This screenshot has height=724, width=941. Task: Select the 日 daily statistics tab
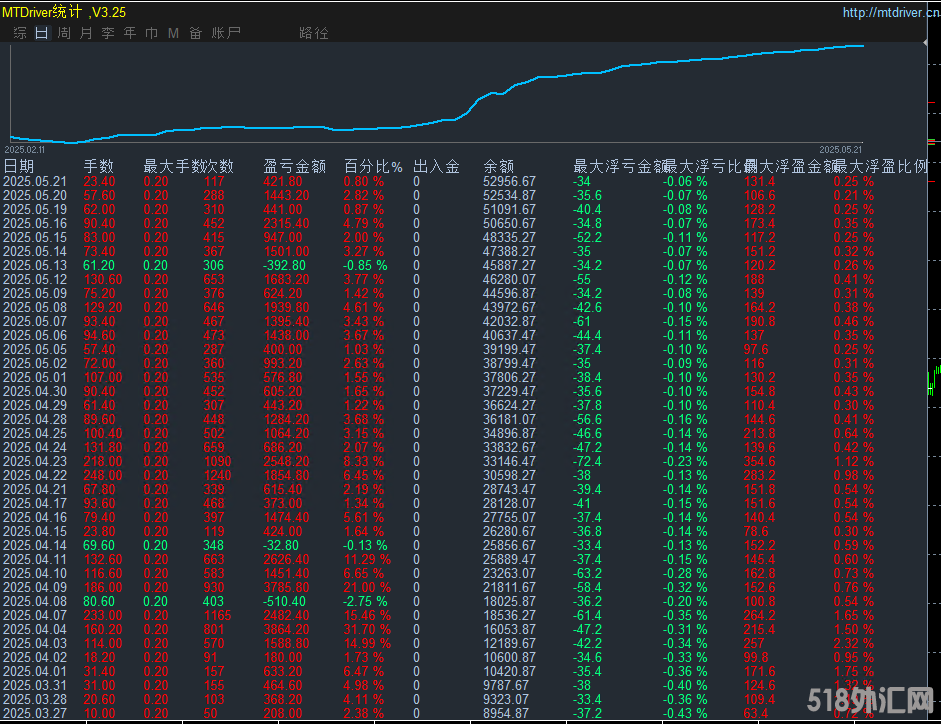coord(41,33)
